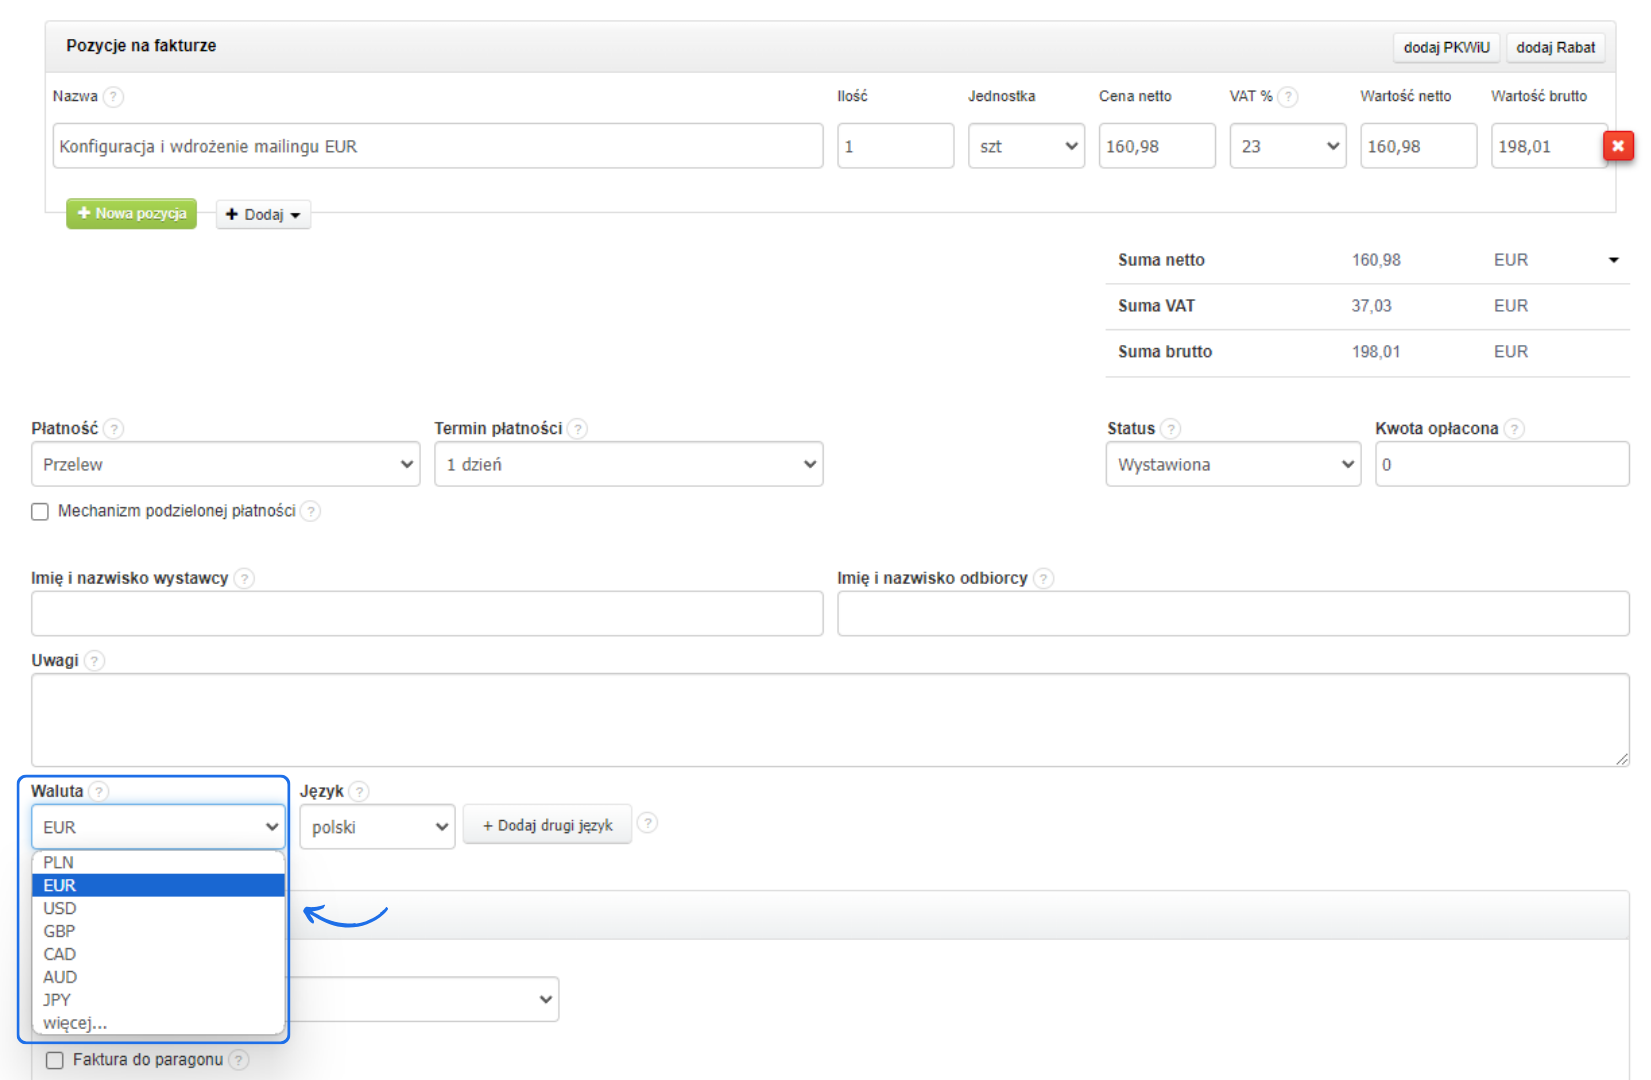Show help for Status field
Screen dimensions: 1651x1080
click(x=1170, y=429)
